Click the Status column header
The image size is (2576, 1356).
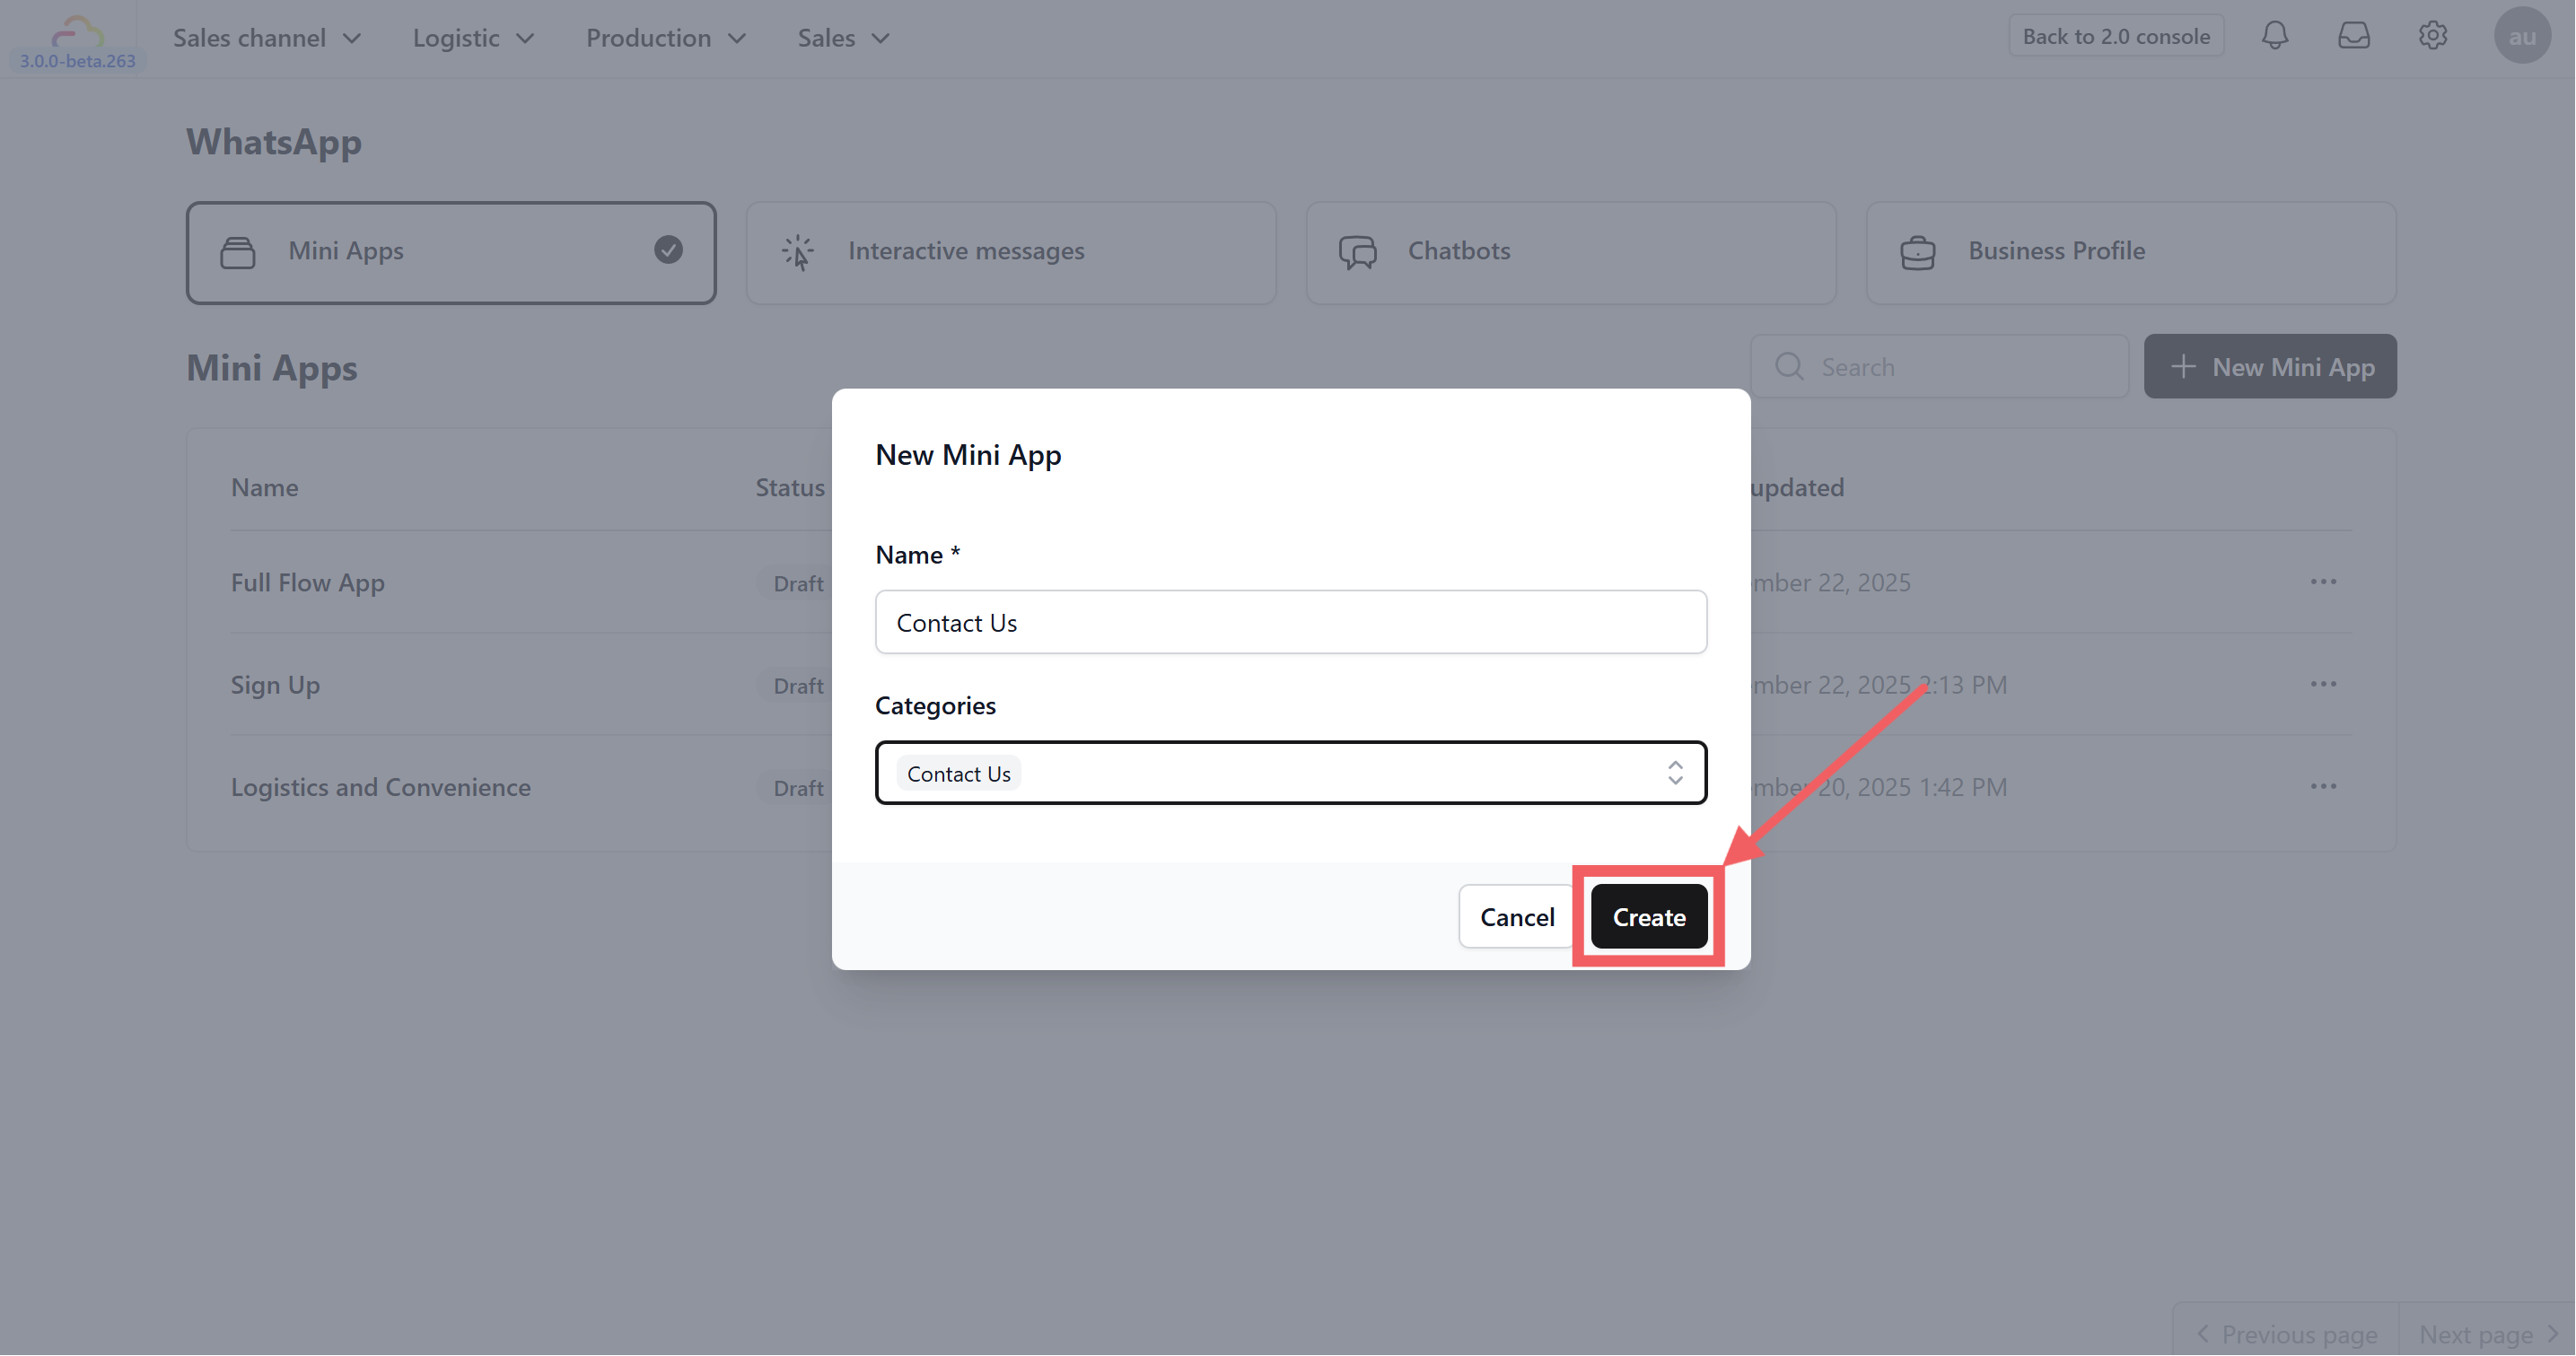(789, 487)
